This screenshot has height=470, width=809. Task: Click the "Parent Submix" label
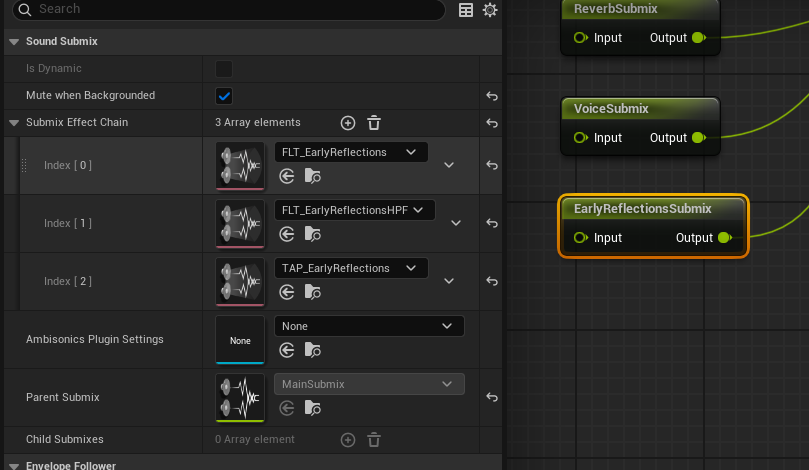(62, 397)
